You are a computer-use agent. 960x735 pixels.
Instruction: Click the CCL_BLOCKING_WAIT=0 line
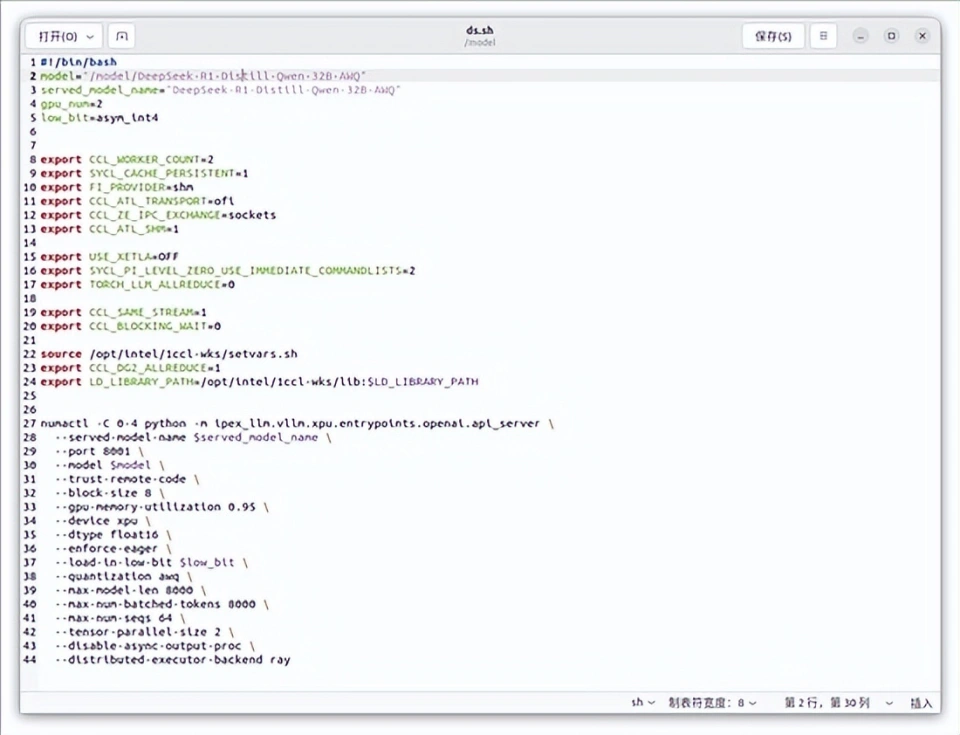click(x=130, y=326)
